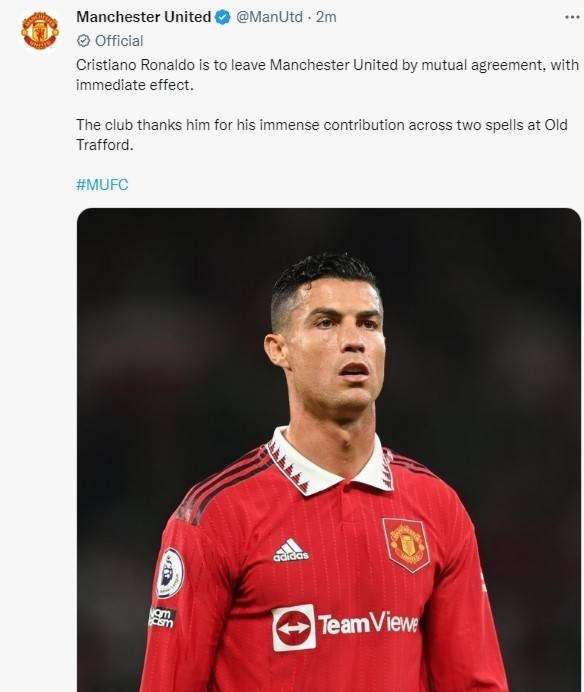Click the @ManUtd handle
Image resolution: width=584 pixels, height=692 pixels.
[269, 17]
